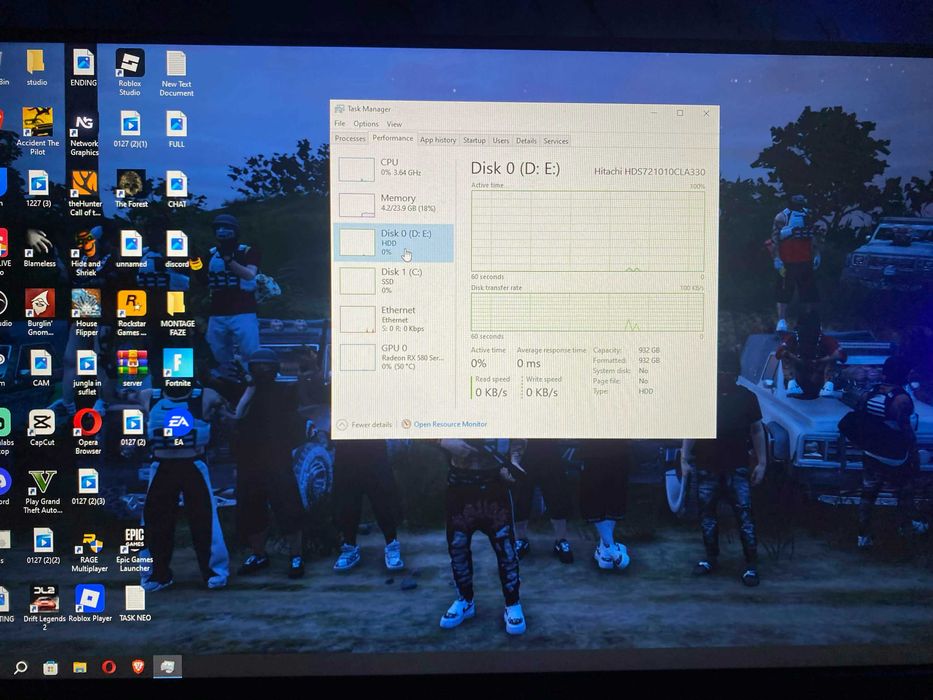Select the FULL image file icon
Image resolution: width=933 pixels, height=700 pixels.
[177, 129]
